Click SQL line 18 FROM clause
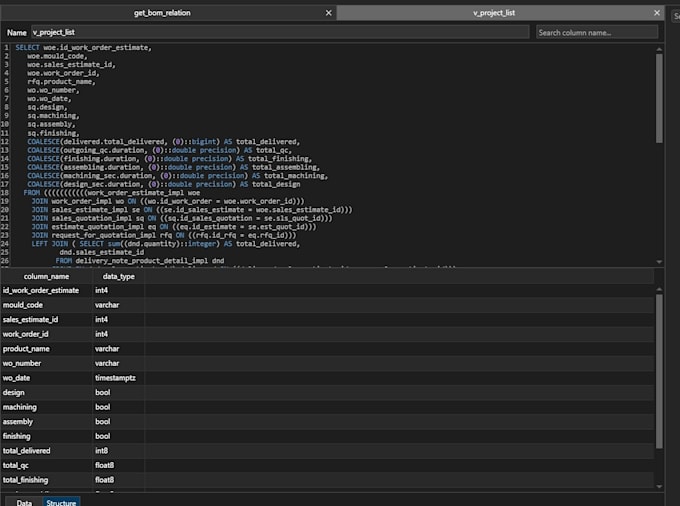Viewport: 680px width, 506px height. 112,193
